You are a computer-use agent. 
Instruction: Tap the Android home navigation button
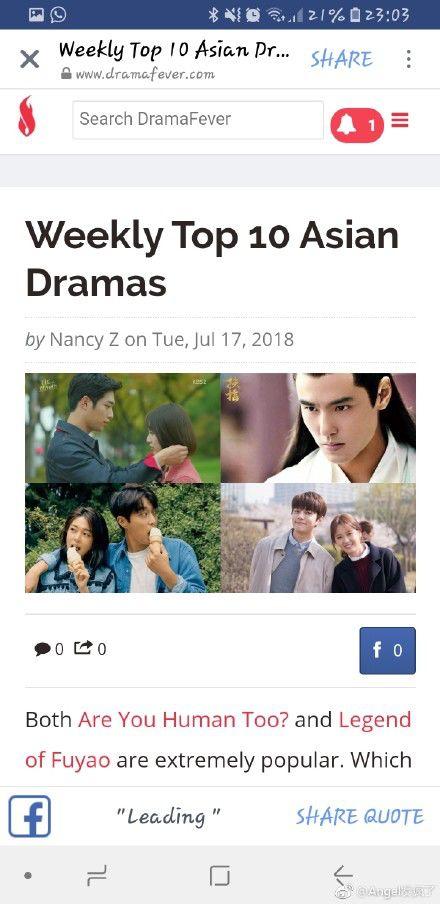click(220, 876)
